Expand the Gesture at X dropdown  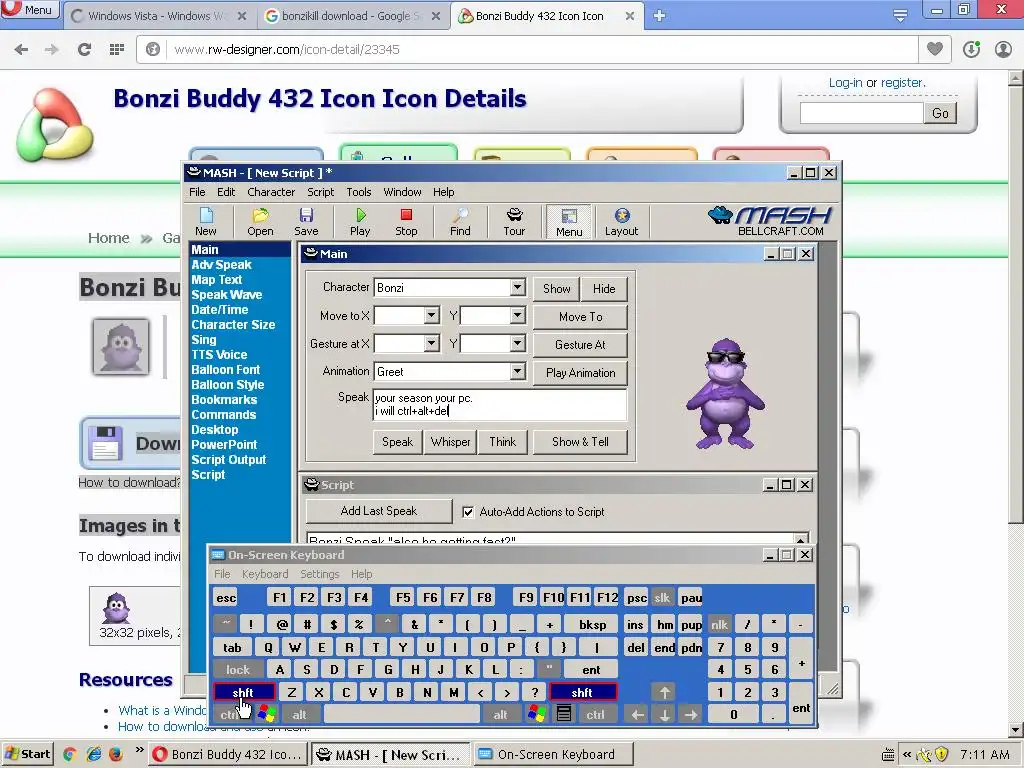pos(431,344)
